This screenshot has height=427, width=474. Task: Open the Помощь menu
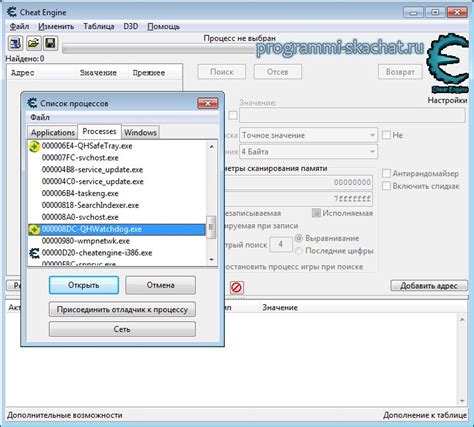163,26
